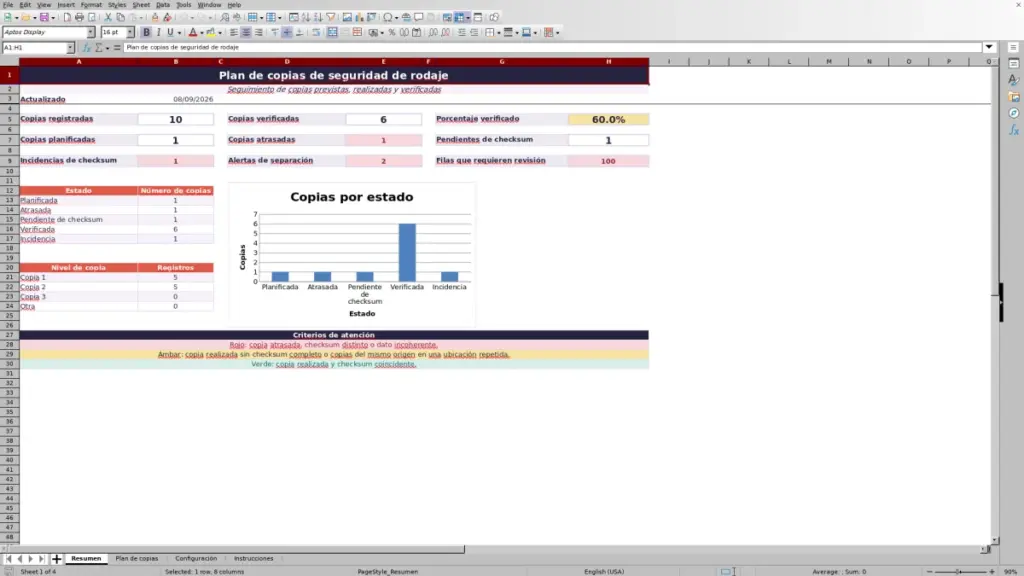The width and height of the screenshot is (1024, 576).
Task: Switch to the Instrucciones sheet tab
Action: [x=253, y=558]
